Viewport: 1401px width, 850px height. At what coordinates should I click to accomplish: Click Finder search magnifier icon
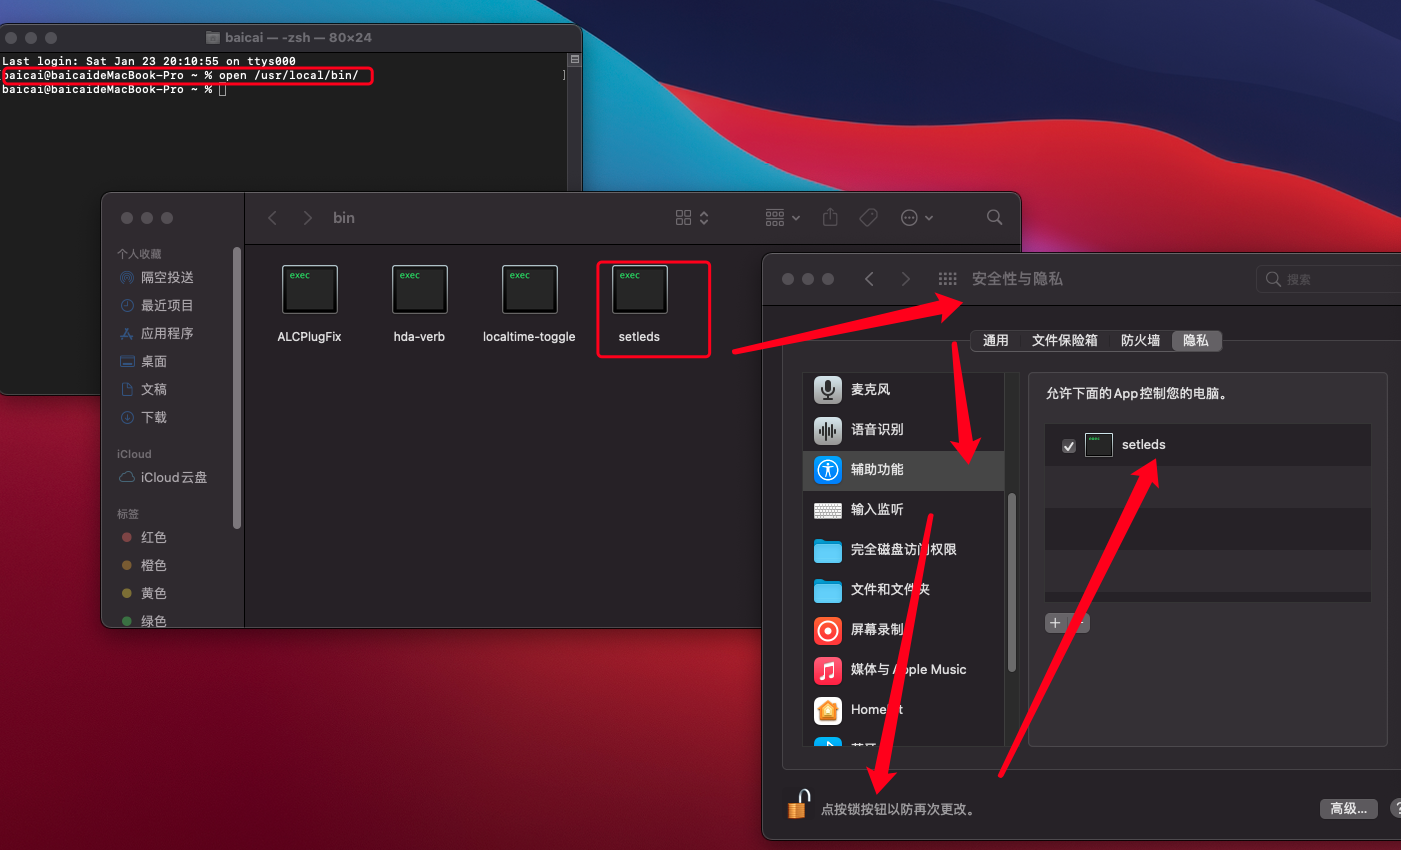tap(994, 217)
